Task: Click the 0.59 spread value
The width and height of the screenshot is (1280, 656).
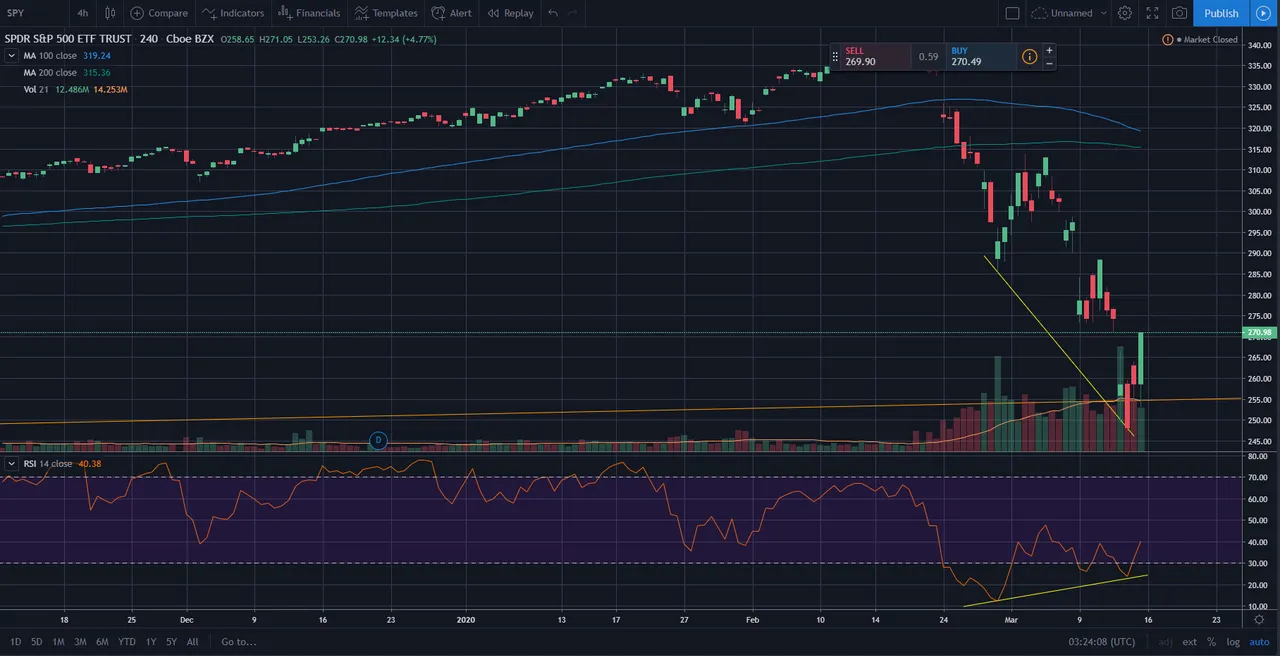Action: (x=929, y=57)
